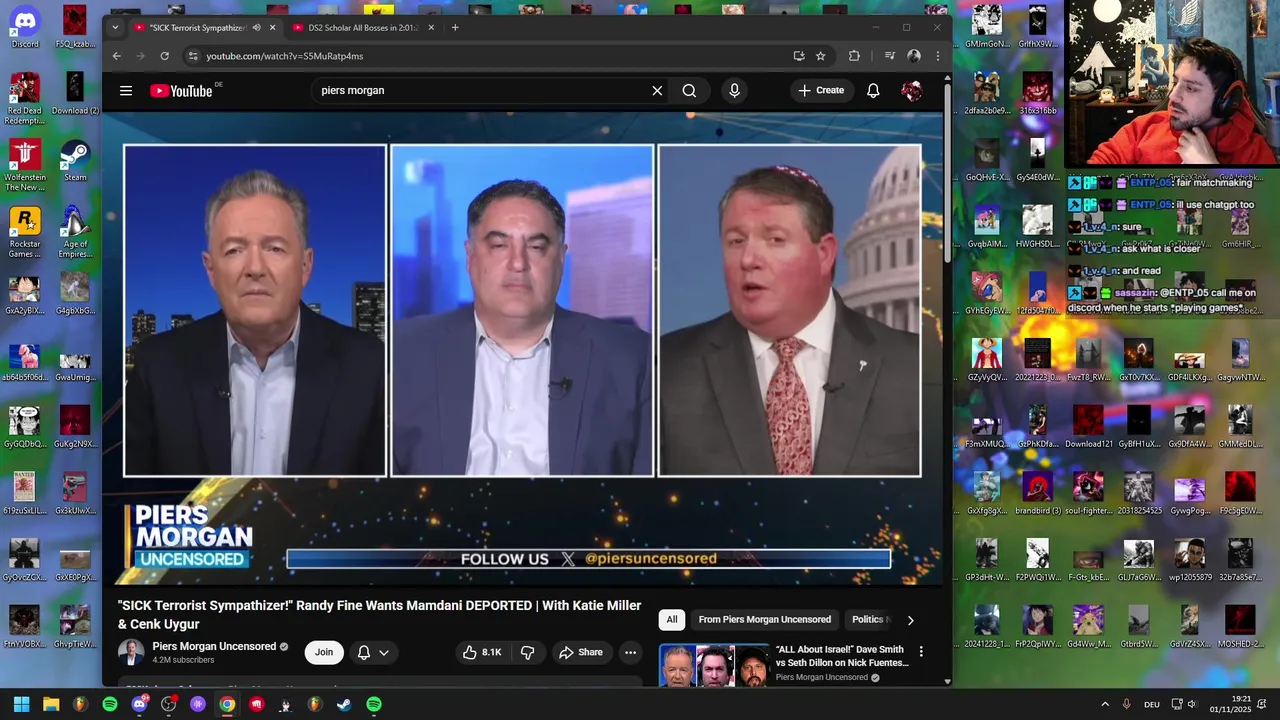The width and height of the screenshot is (1280, 720).
Task: Open Chrome media control icon
Action: [x=889, y=56]
